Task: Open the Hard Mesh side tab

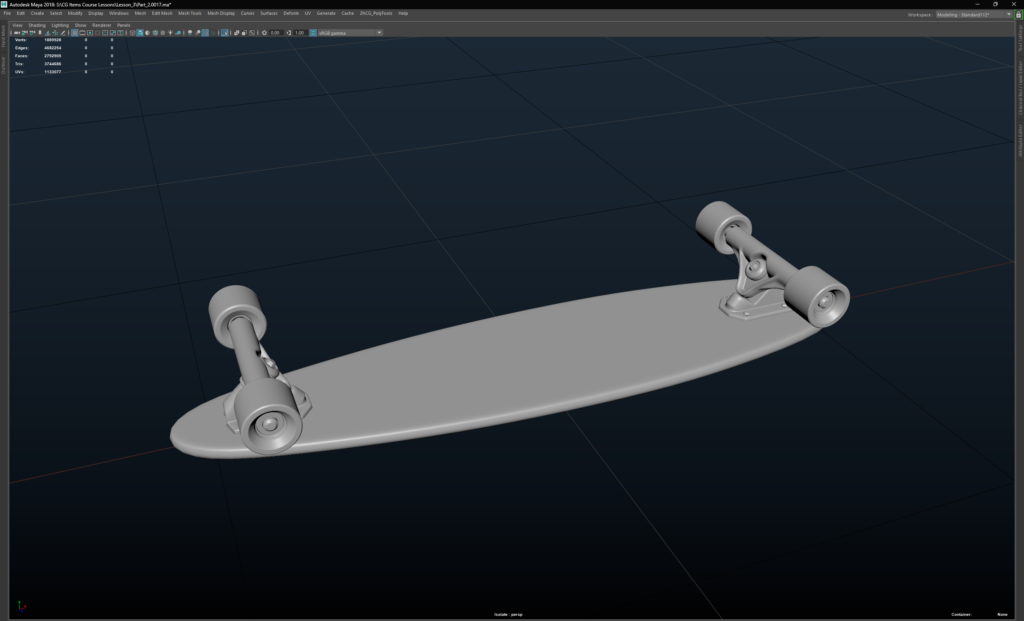Action: click(x=3, y=37)
